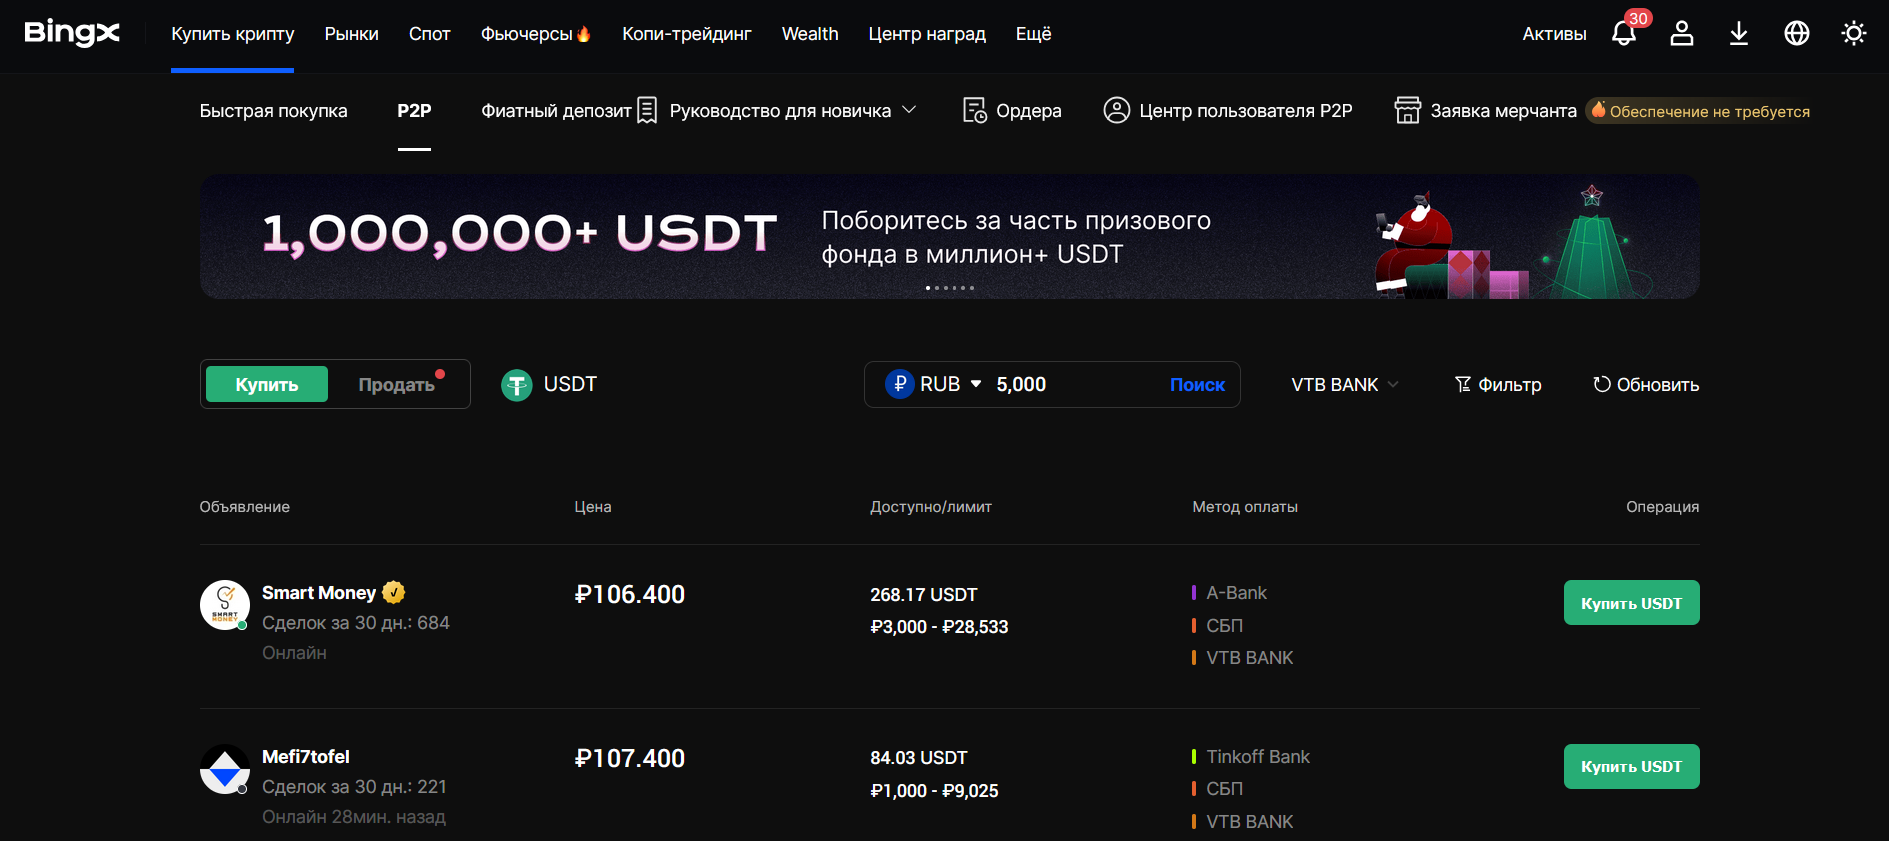Switch to Быстрая покупка tab
The height and width of the screenshot is (841, 1889).
pyautogui.click(x=273, y=111)
